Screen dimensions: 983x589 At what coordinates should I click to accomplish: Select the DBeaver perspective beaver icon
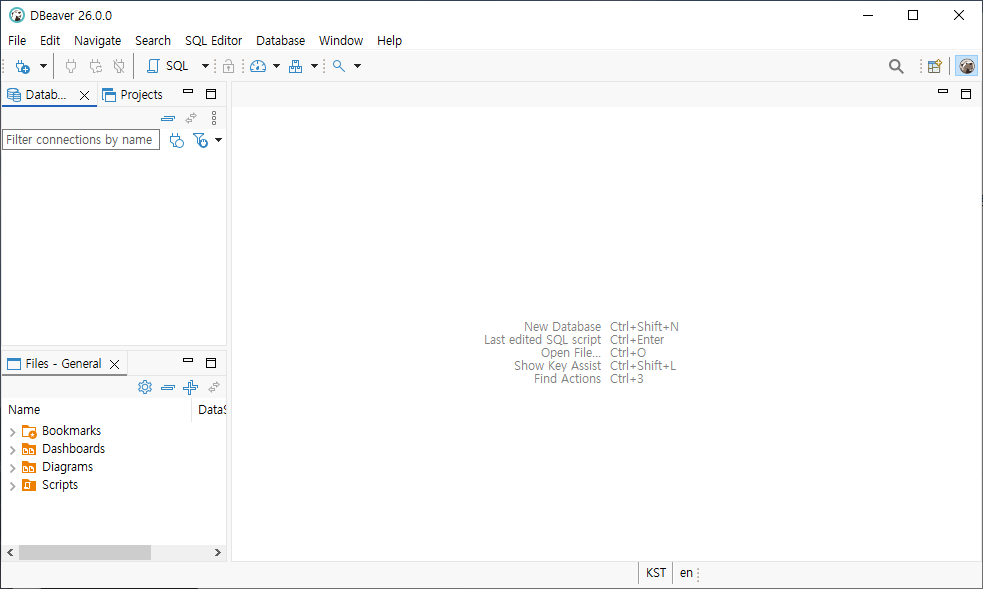tap(967, 66)
